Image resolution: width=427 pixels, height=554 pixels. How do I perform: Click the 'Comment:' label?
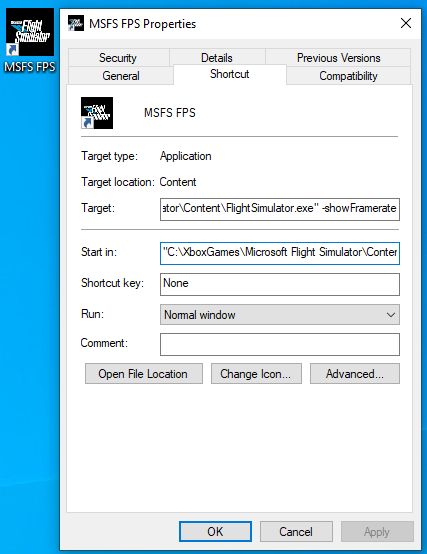104,343
